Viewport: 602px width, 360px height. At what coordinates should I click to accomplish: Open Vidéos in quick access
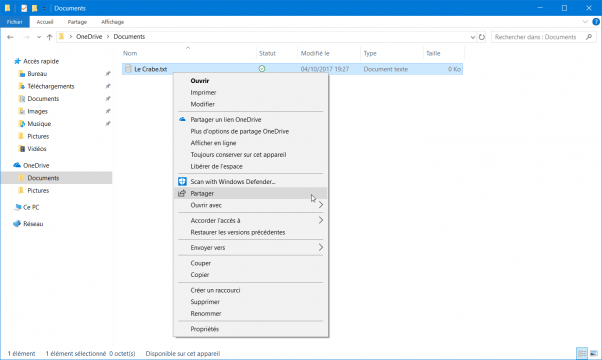(36, 149)
